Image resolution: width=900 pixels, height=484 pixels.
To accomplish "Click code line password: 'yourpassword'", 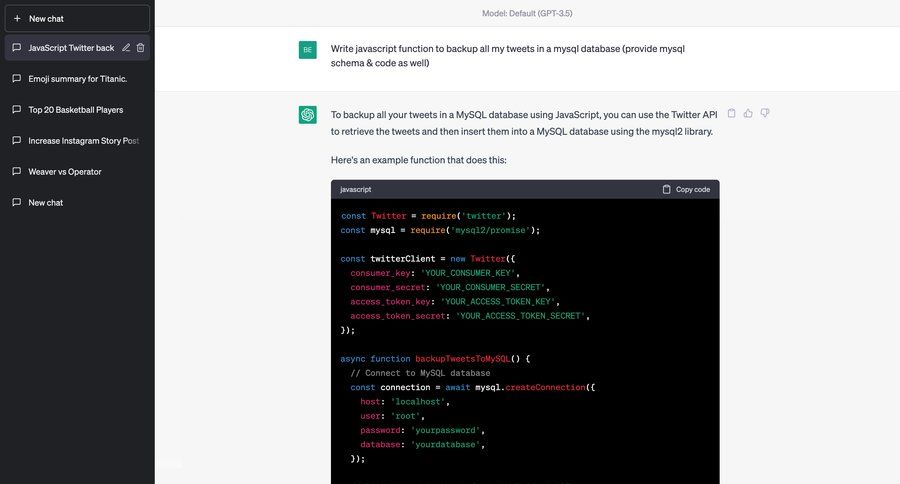I will 422,431.
